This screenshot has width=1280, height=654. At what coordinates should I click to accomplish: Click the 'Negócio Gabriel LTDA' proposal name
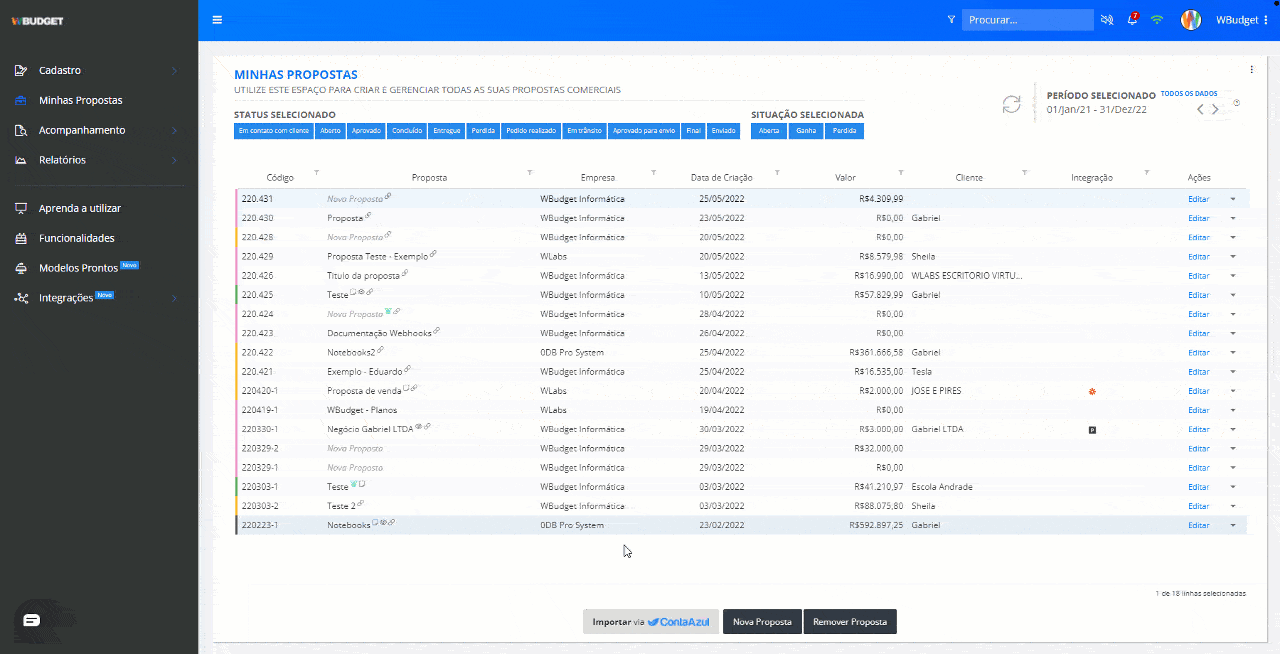(x=370, y=430)
